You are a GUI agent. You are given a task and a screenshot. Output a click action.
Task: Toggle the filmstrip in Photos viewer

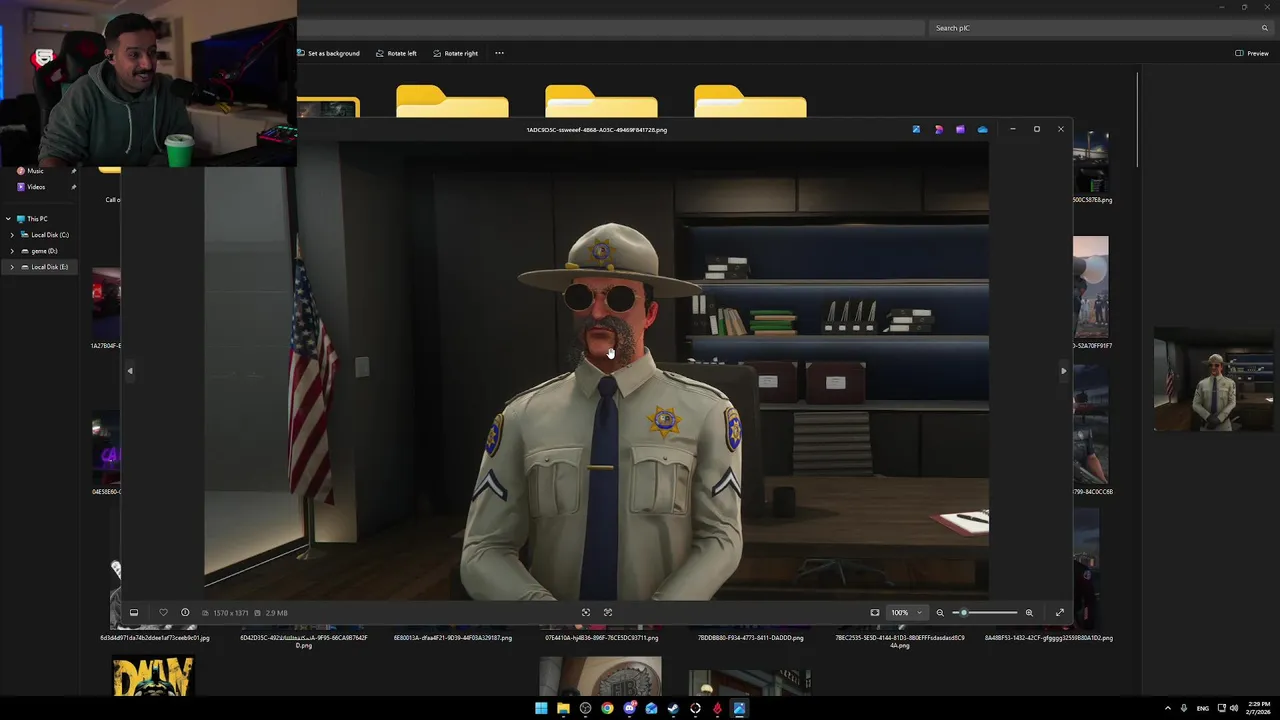(x=134, y=613)
